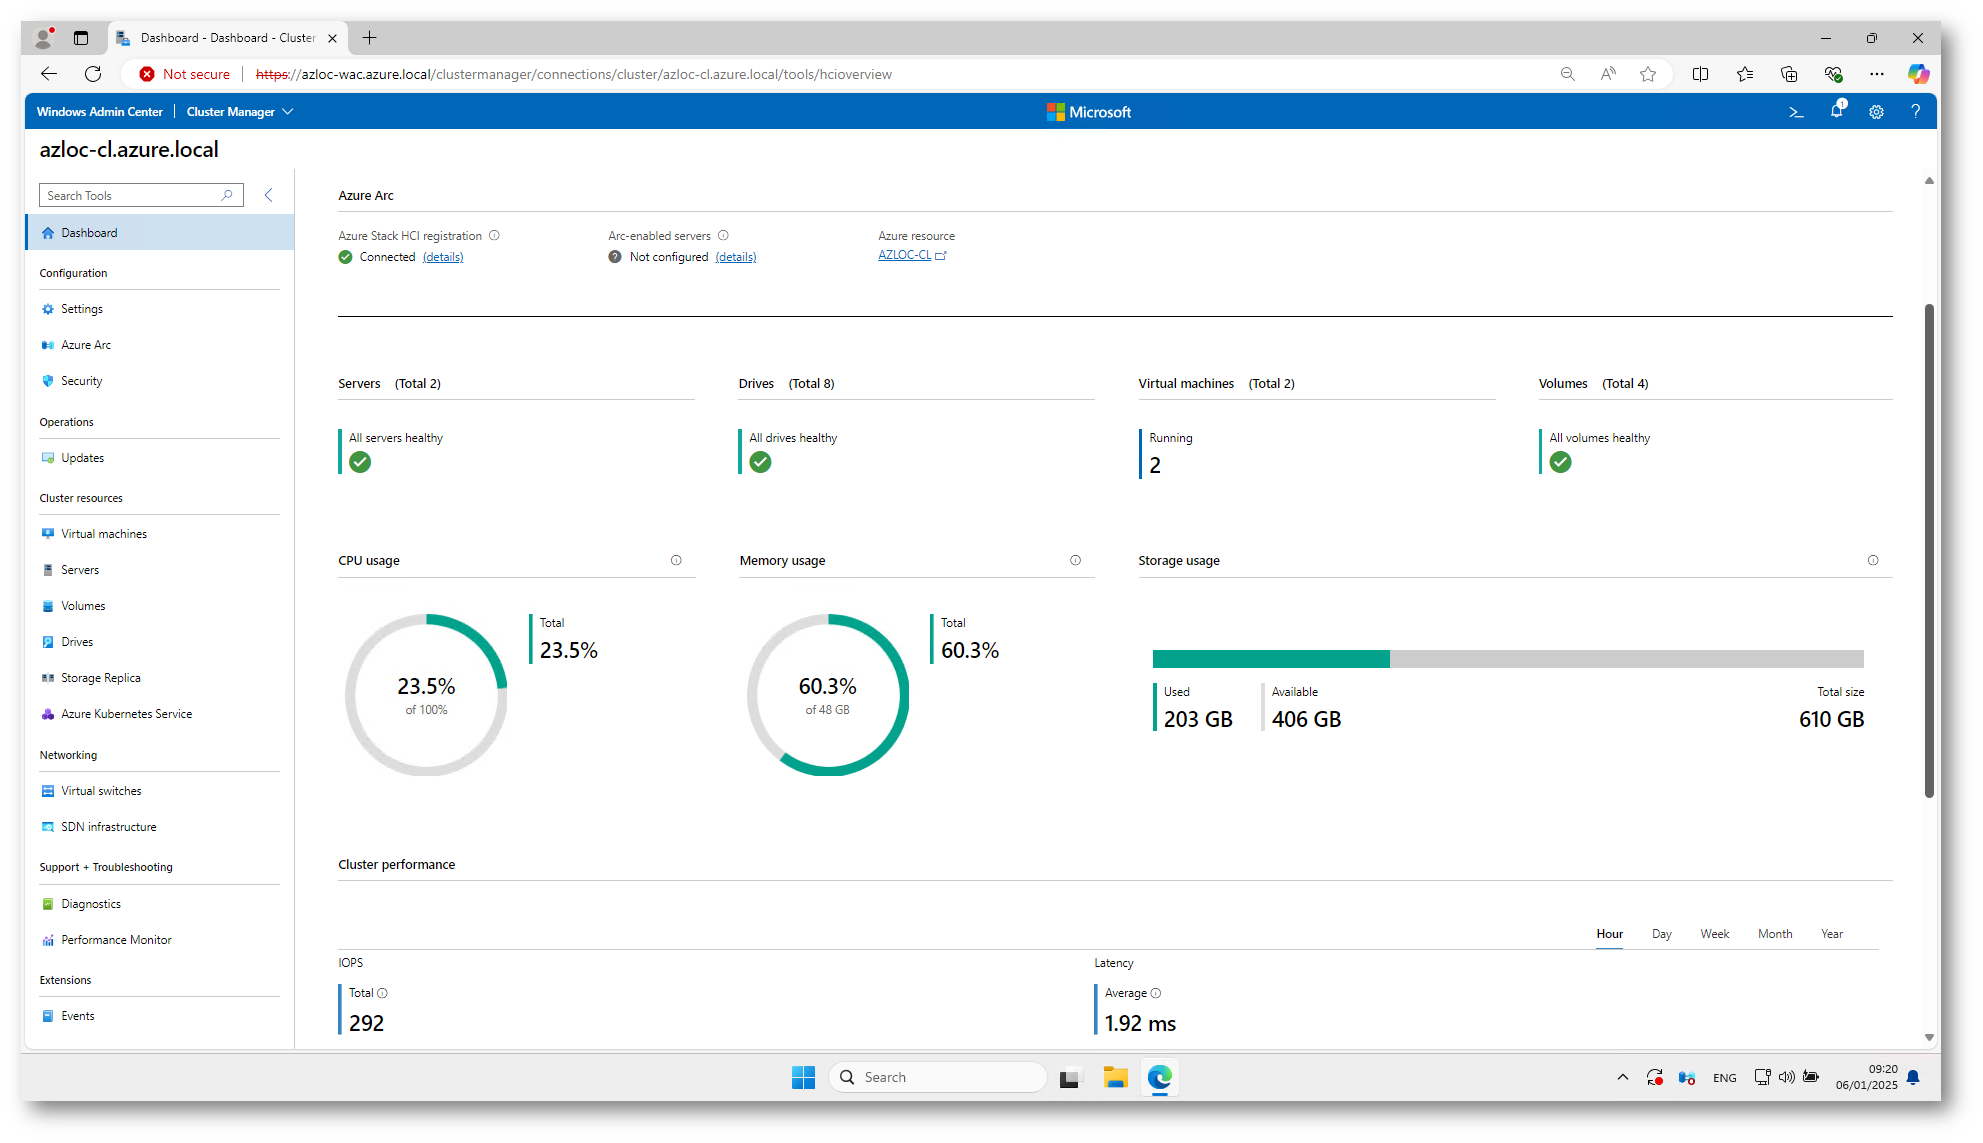Reload the page with refresh icon

[93, 74]
